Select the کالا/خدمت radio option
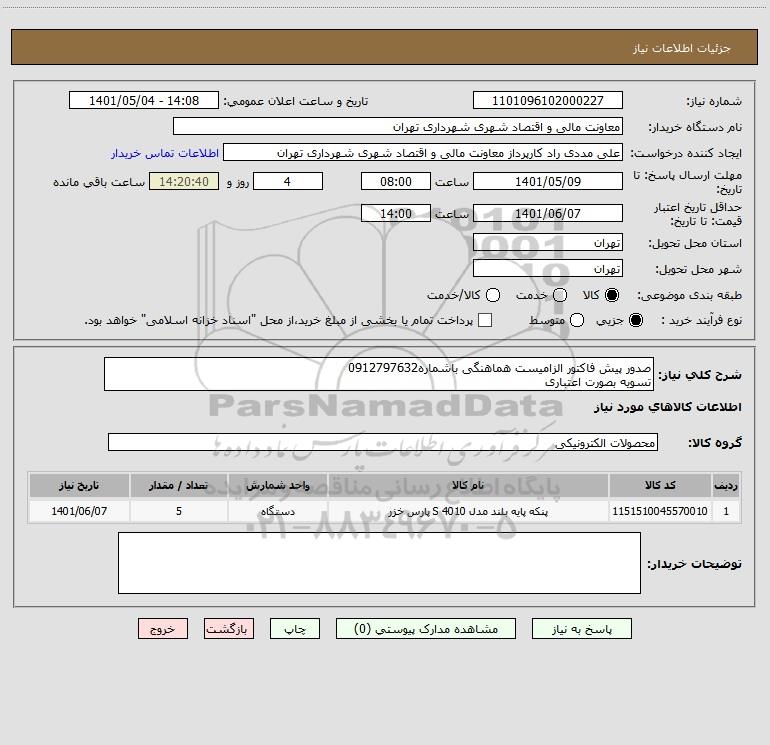This screenshot has width=770, height=745. [493, 295]
